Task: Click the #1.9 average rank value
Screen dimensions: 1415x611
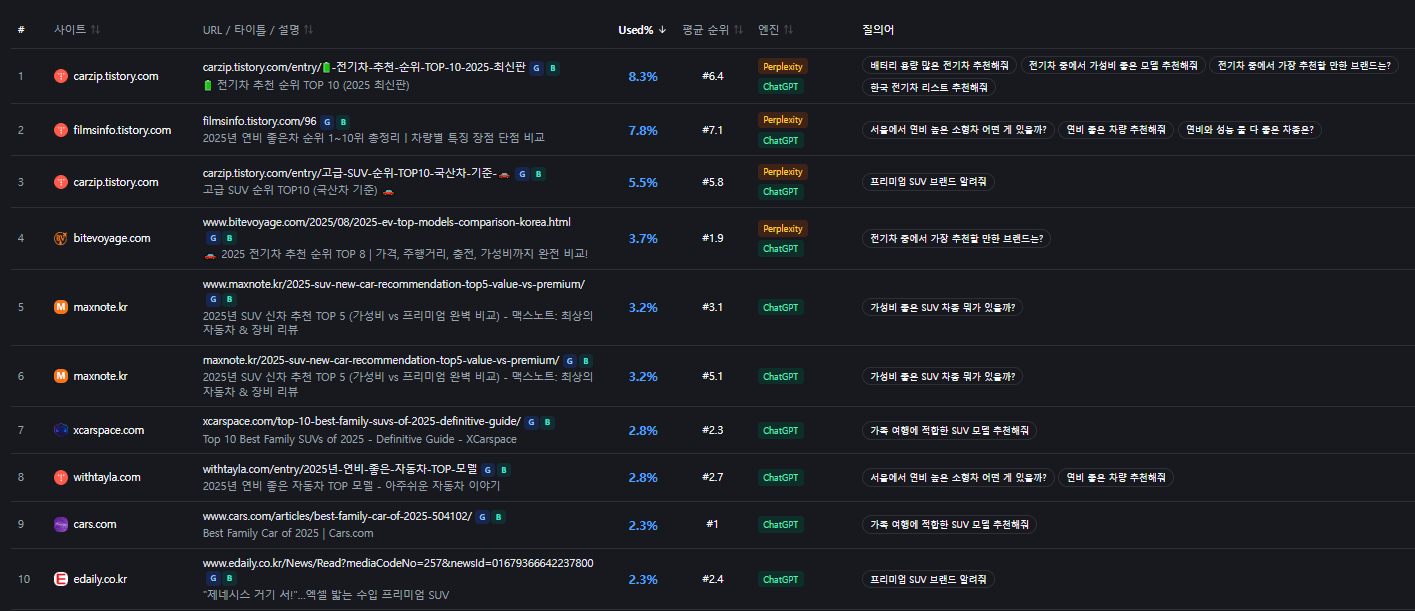Action: tap(712, 238)
